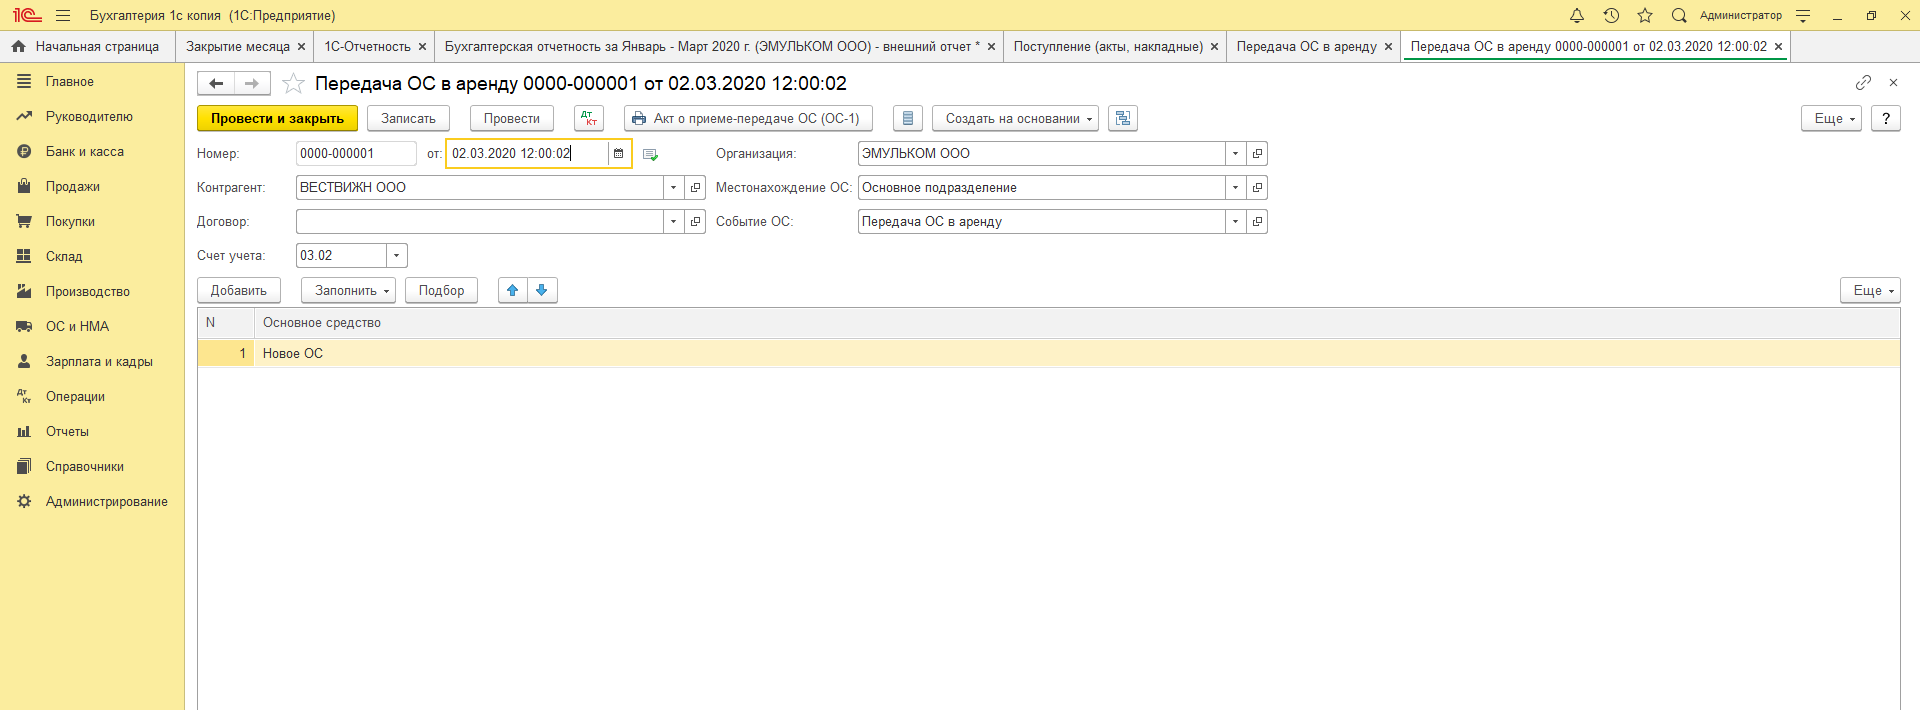Expand the Контрагент dropdown list

pos(673,188)
